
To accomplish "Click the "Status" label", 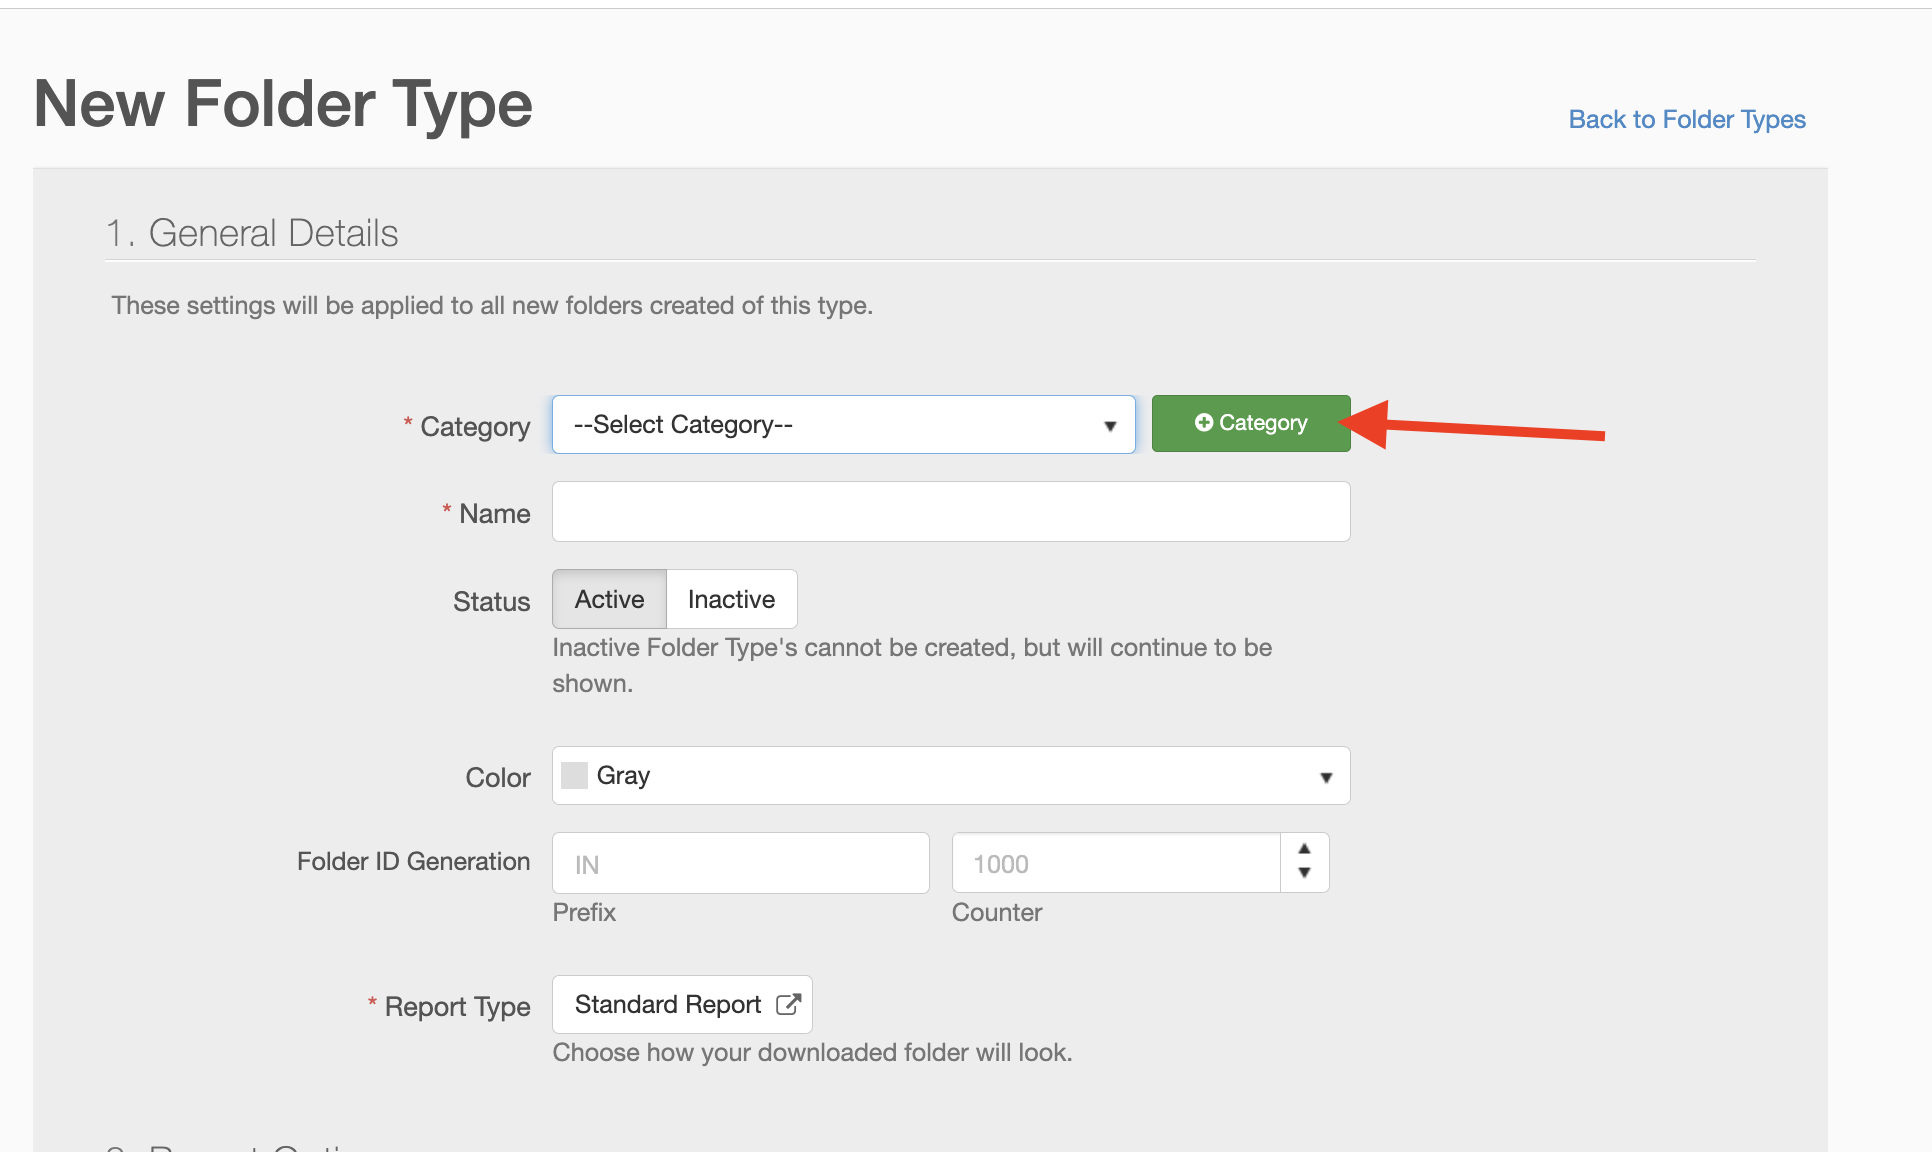I will (491, 601).
